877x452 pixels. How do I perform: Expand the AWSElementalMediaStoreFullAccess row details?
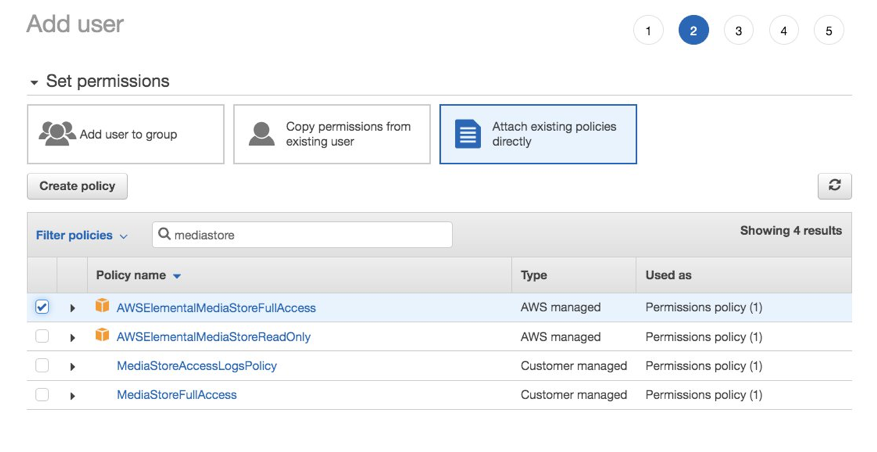tap(73, 308)
